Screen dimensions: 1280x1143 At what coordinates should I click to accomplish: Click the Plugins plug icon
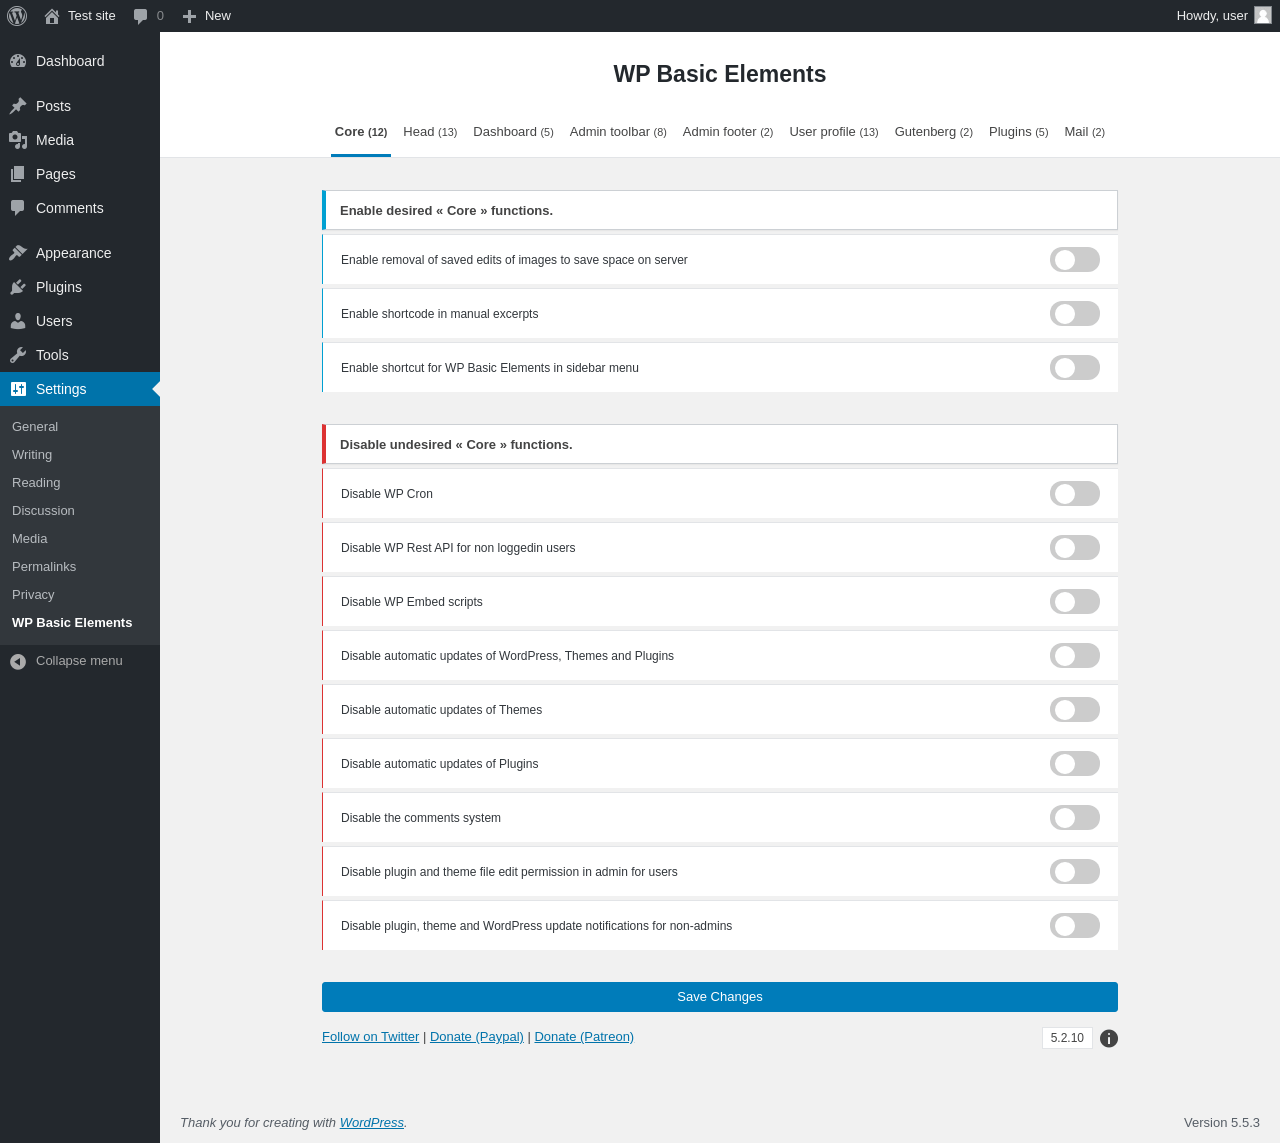18,287
